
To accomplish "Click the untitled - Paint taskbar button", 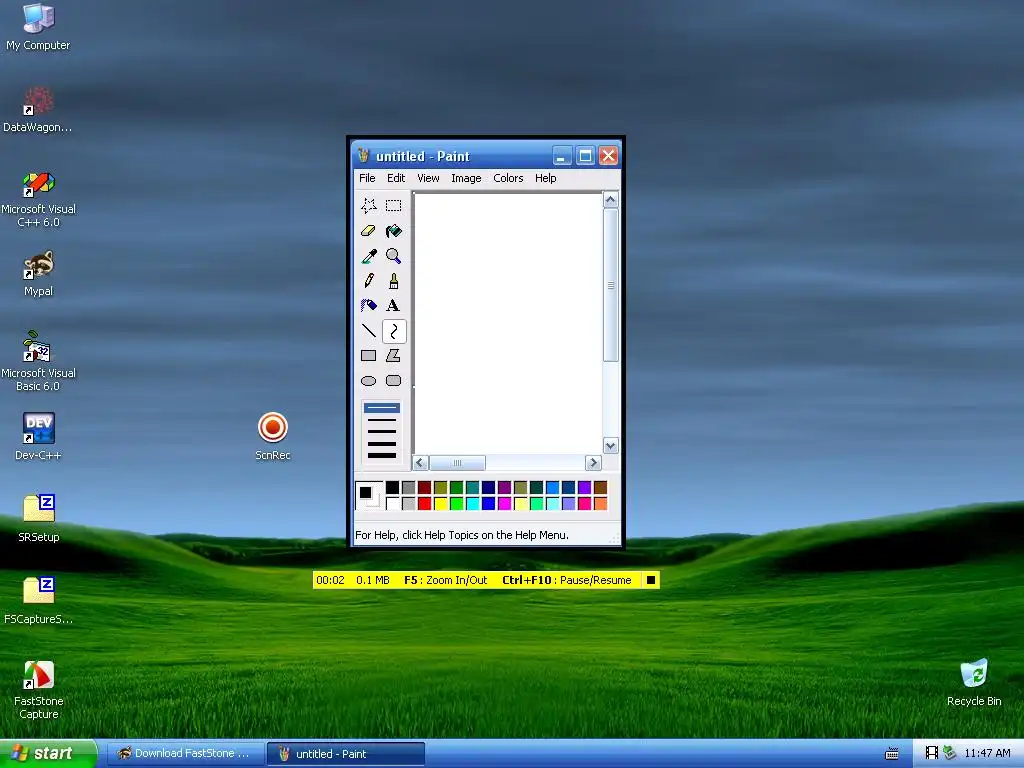I will pos(346,754).
